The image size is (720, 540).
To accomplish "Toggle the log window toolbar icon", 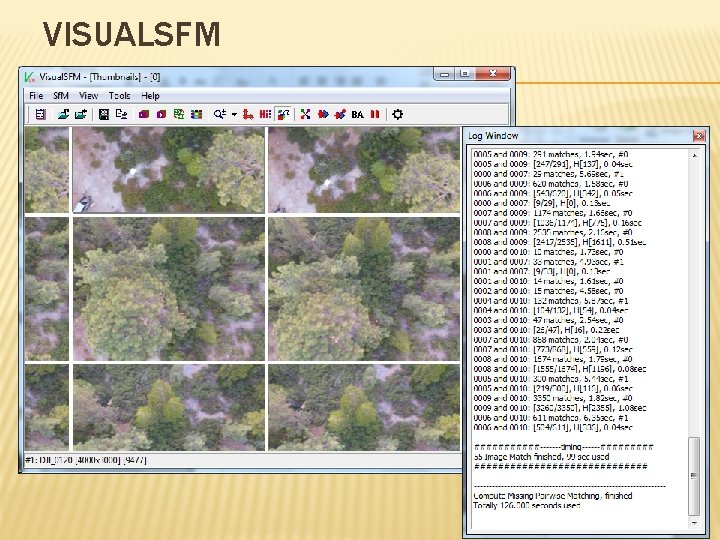I will click(x=40, y=114).
